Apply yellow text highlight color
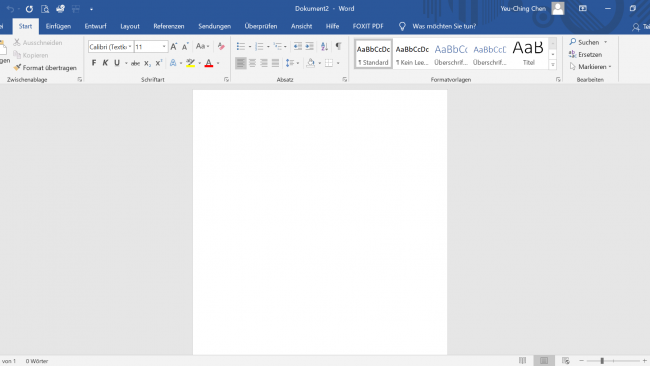 click(190, 63)
